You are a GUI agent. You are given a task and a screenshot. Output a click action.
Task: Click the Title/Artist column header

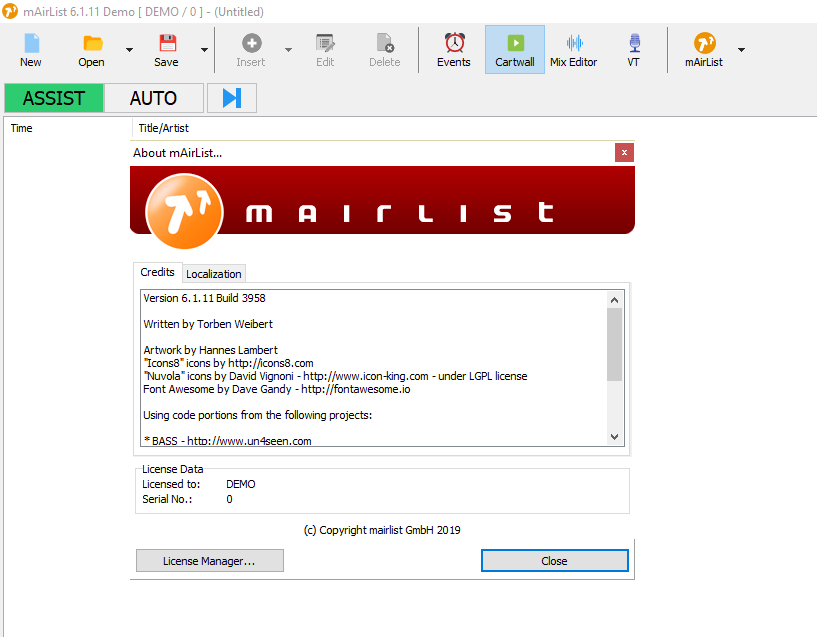[162, 128]
